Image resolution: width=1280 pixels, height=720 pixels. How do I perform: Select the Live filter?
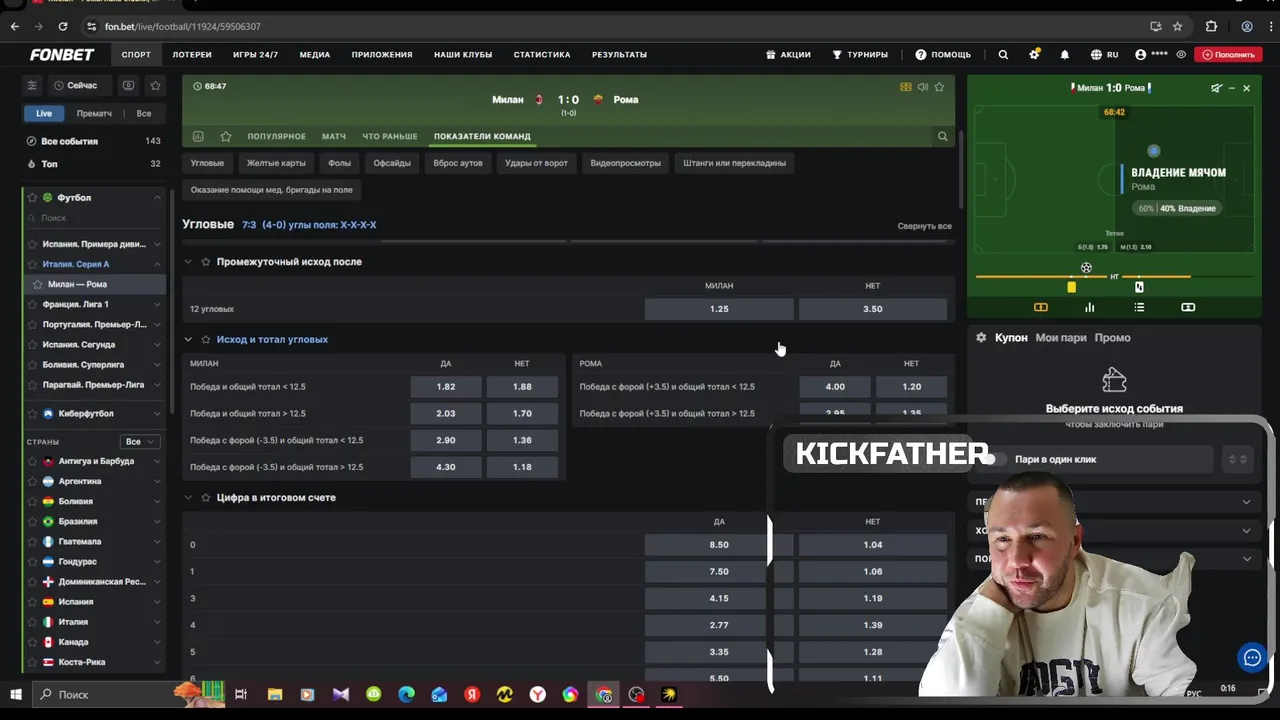(x=44, y=113)
